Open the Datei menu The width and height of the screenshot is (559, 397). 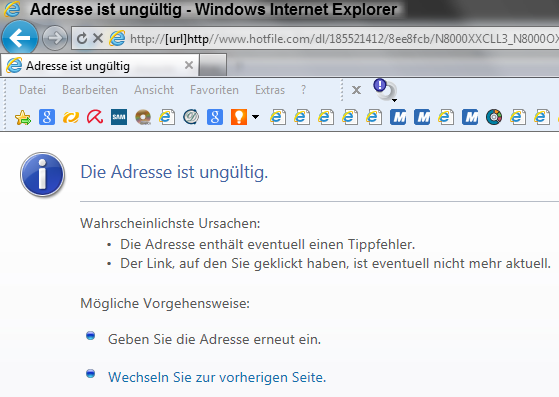[32, 90]
